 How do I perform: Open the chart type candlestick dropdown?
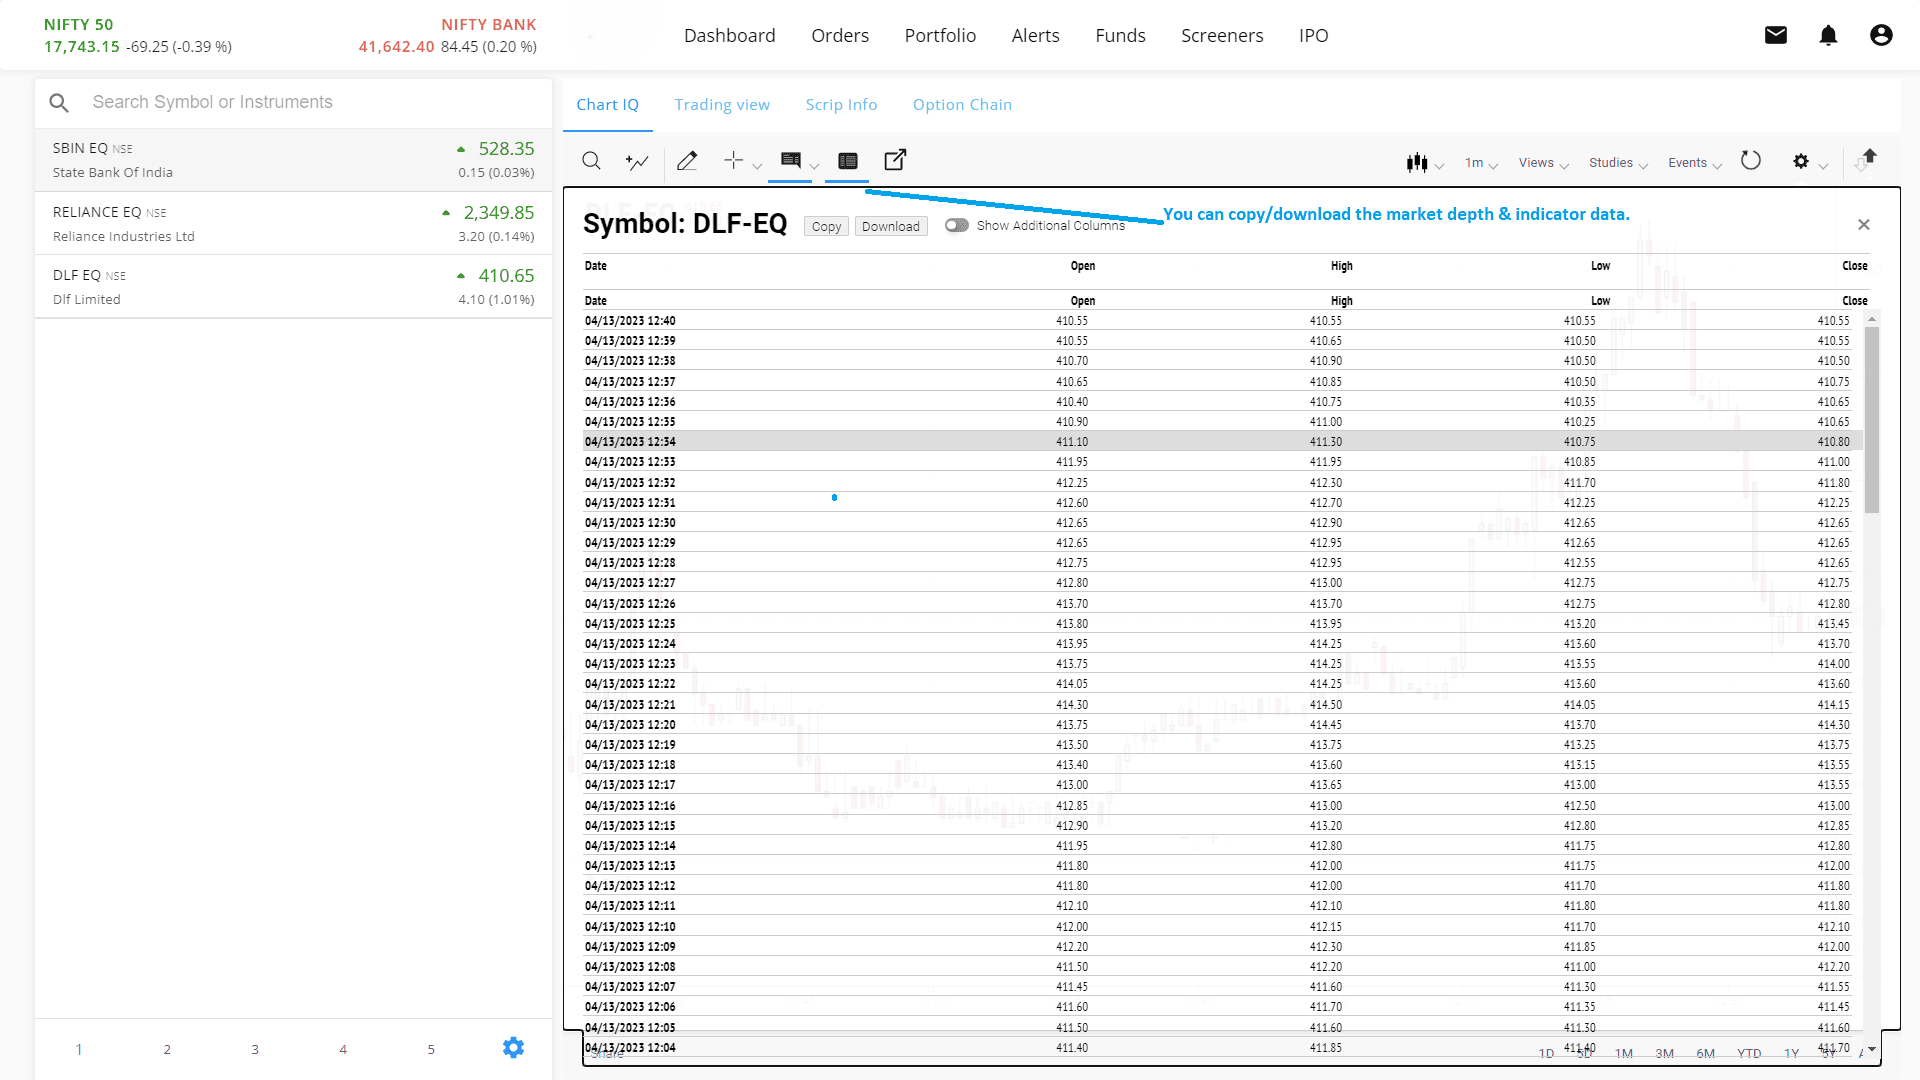[1424, 163]
